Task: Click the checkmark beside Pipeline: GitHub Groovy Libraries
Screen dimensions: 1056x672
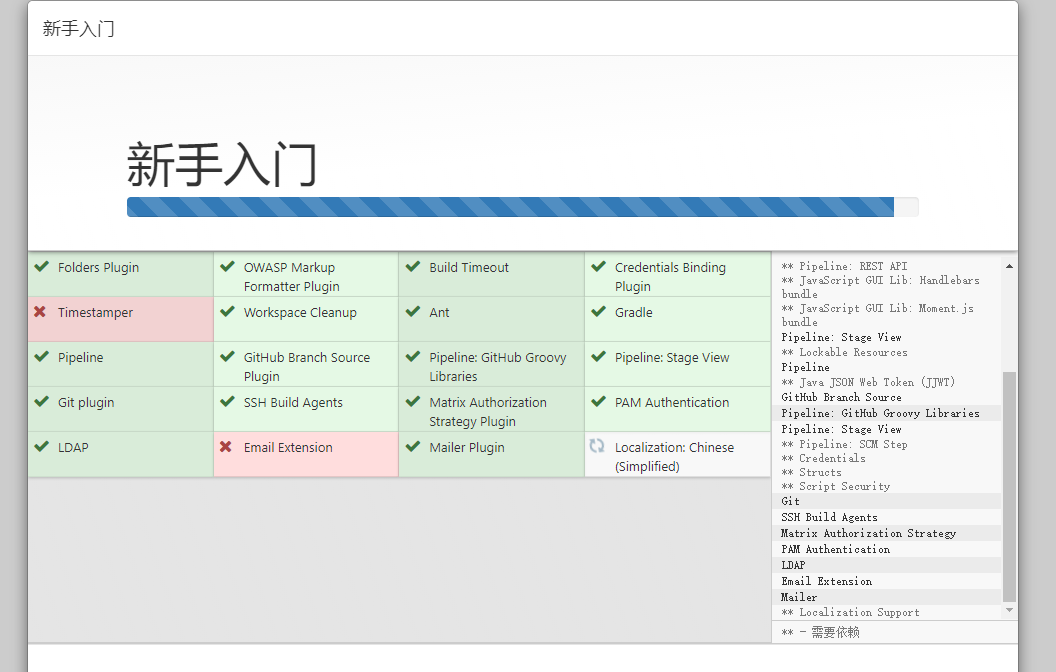Action: [x=413, y=357]
